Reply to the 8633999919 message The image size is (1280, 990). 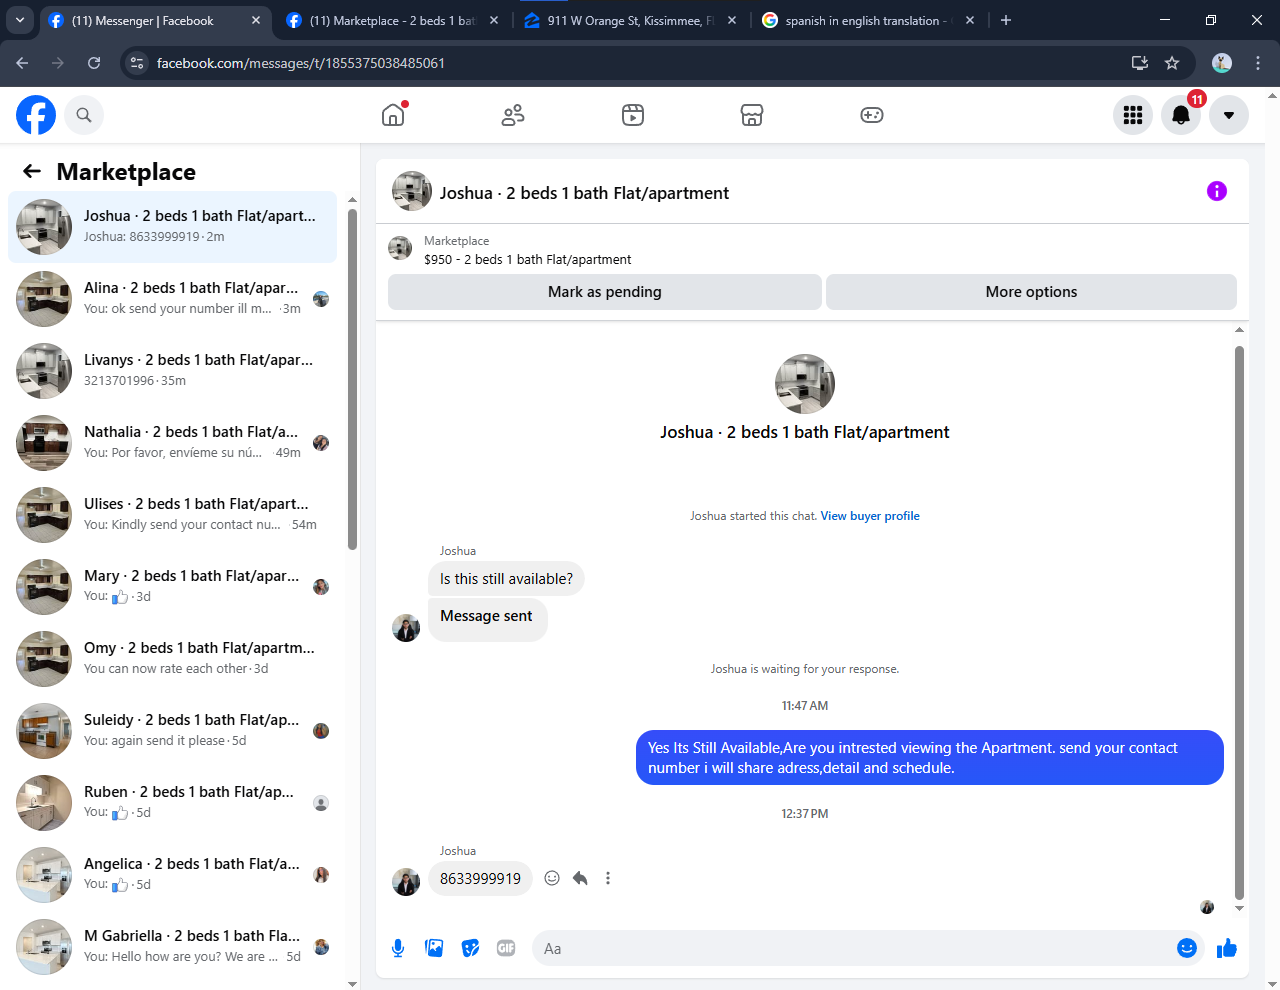pos(580,878)
